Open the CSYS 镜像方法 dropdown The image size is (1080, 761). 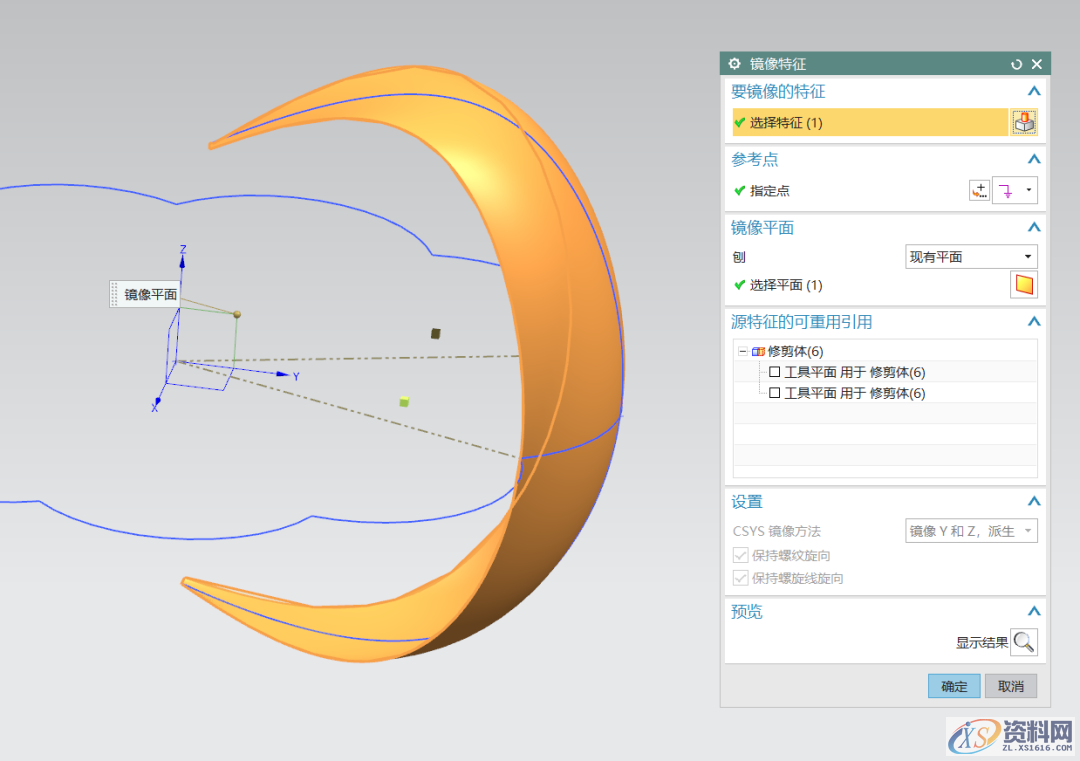tap(971, 531)
